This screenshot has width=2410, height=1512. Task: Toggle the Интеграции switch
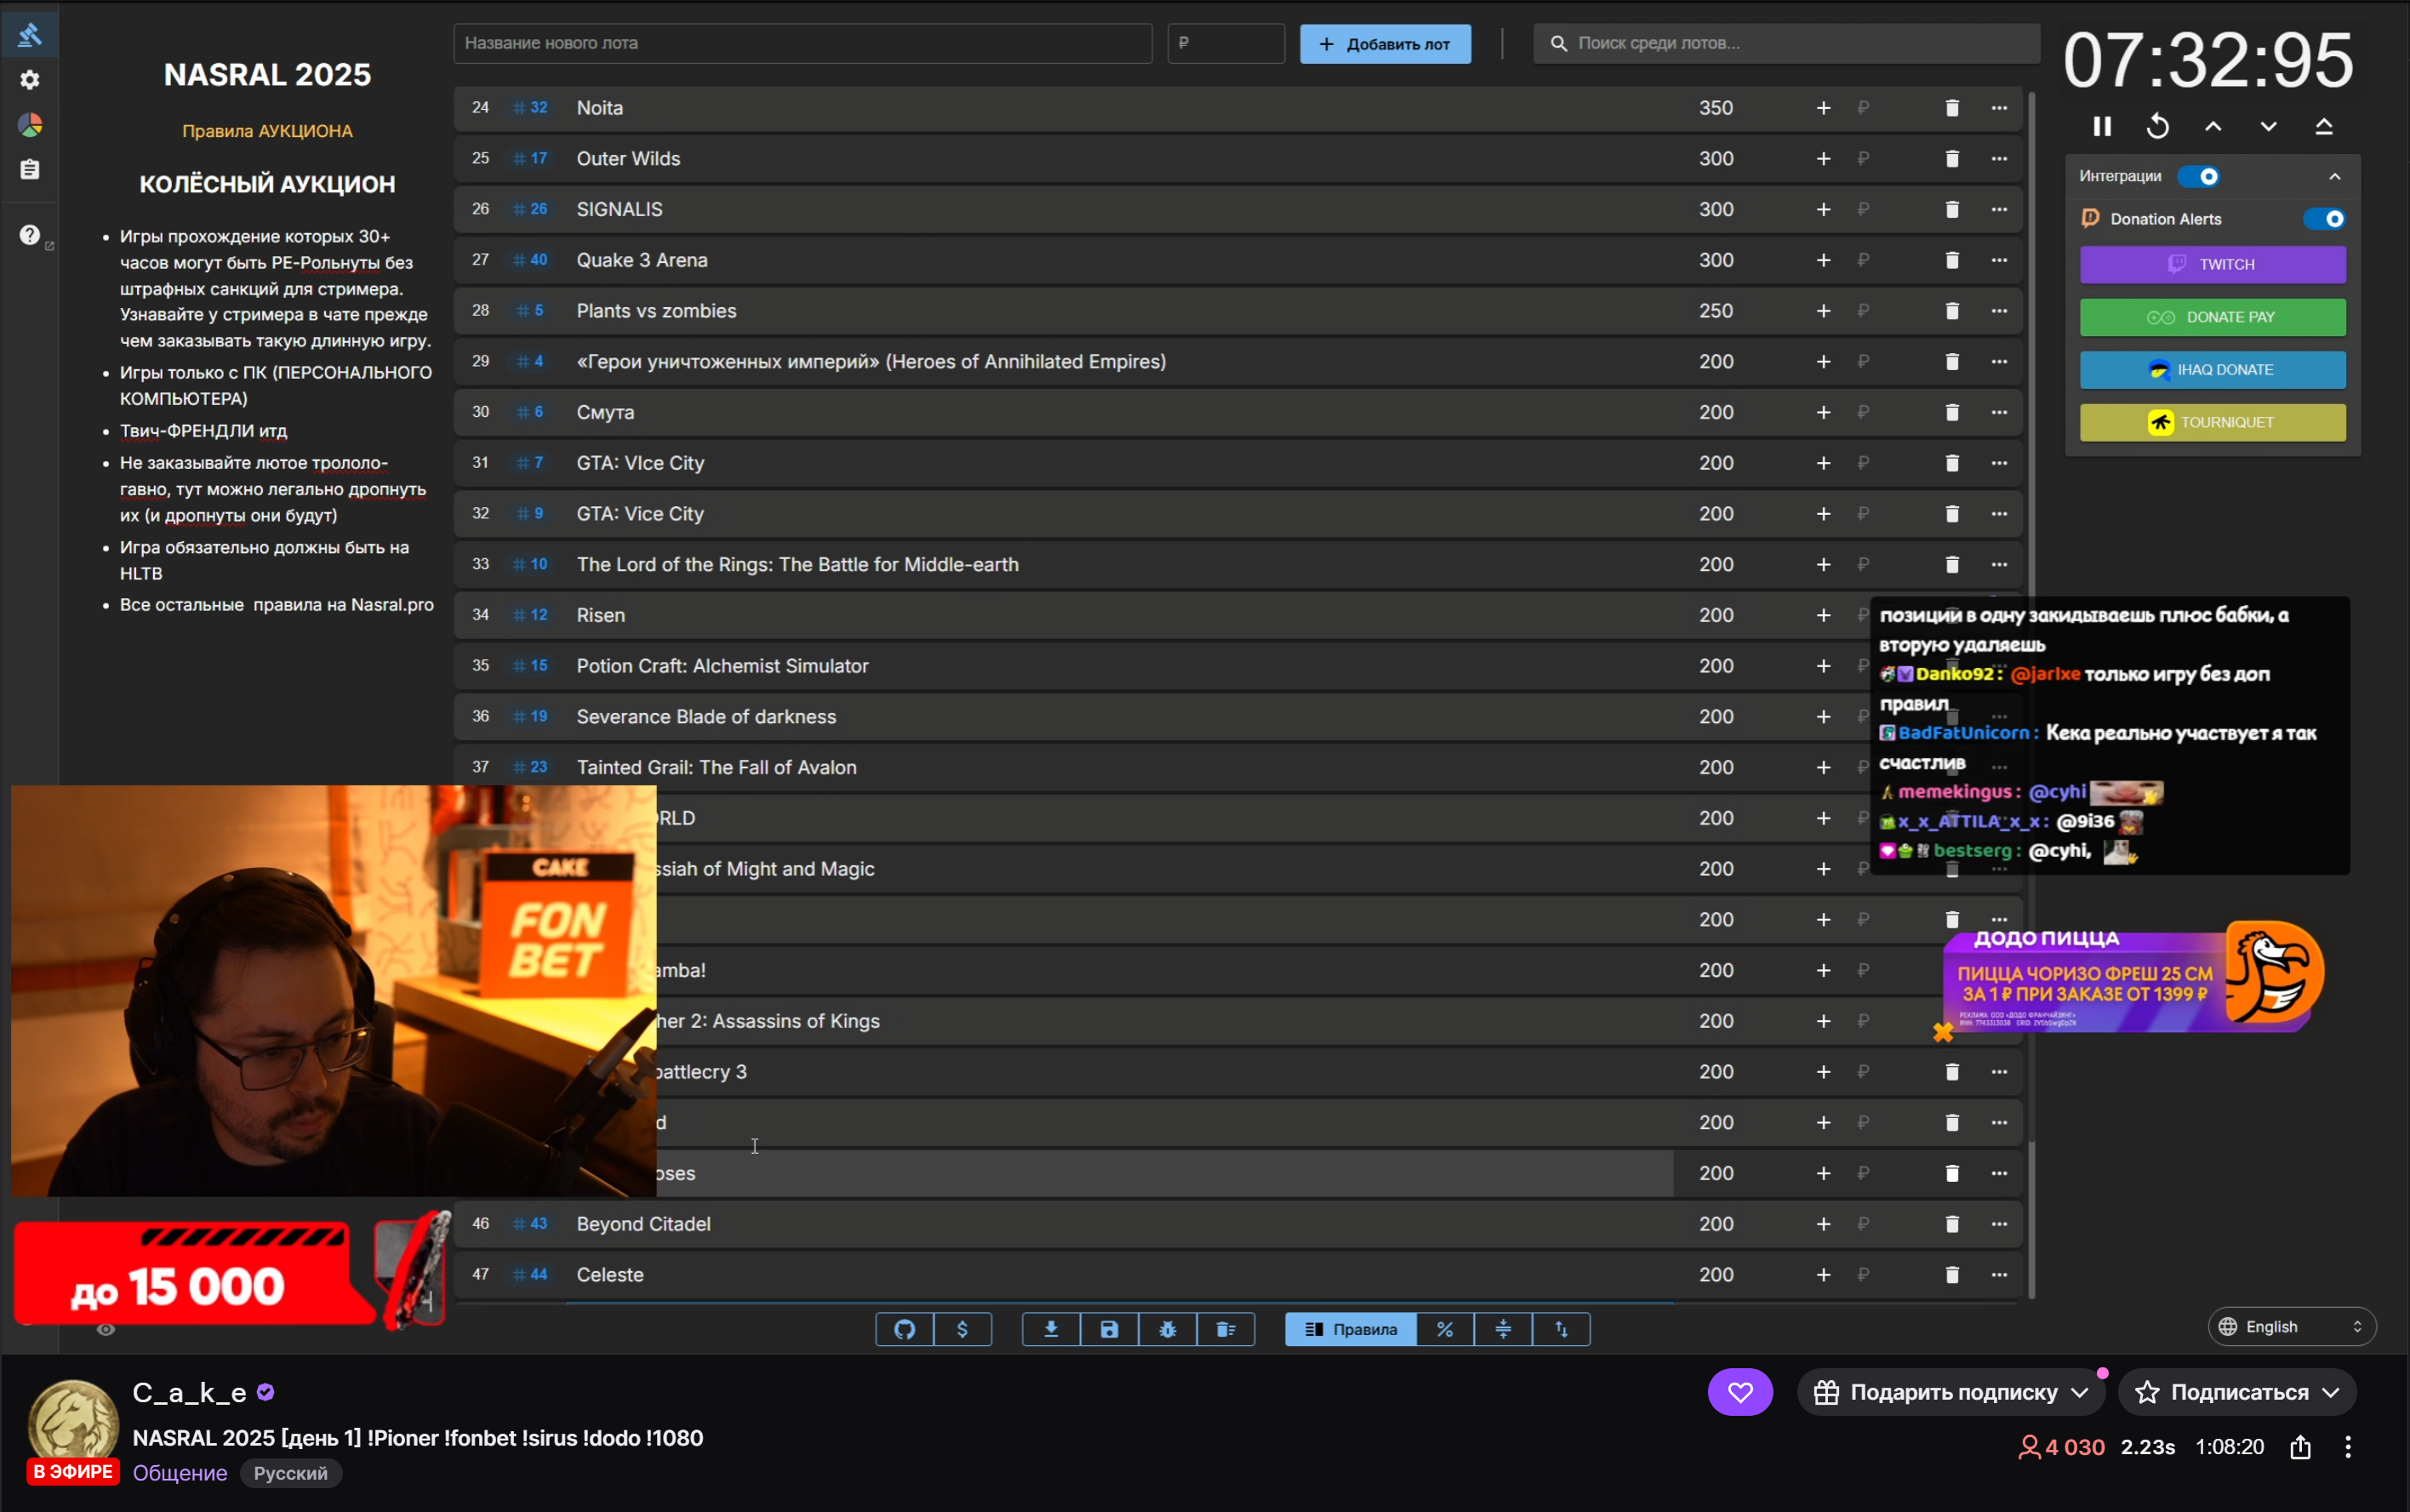coord(2199,177)
